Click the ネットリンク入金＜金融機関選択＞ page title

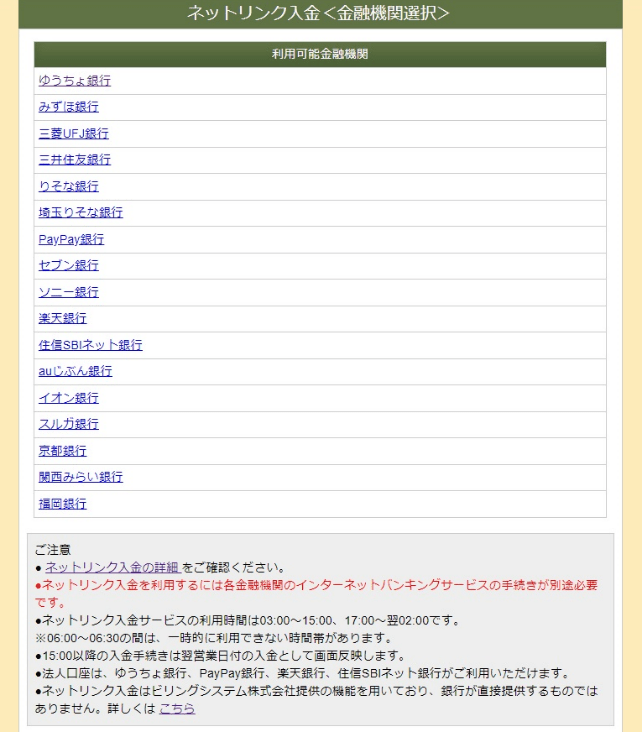click(x=320, y=13)
